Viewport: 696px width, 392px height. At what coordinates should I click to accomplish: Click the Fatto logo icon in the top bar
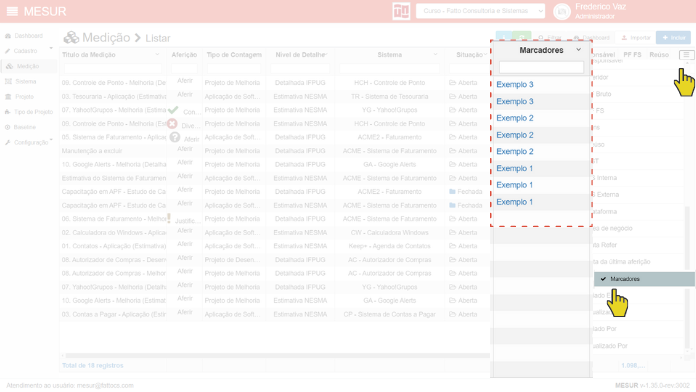click(401, 11)
